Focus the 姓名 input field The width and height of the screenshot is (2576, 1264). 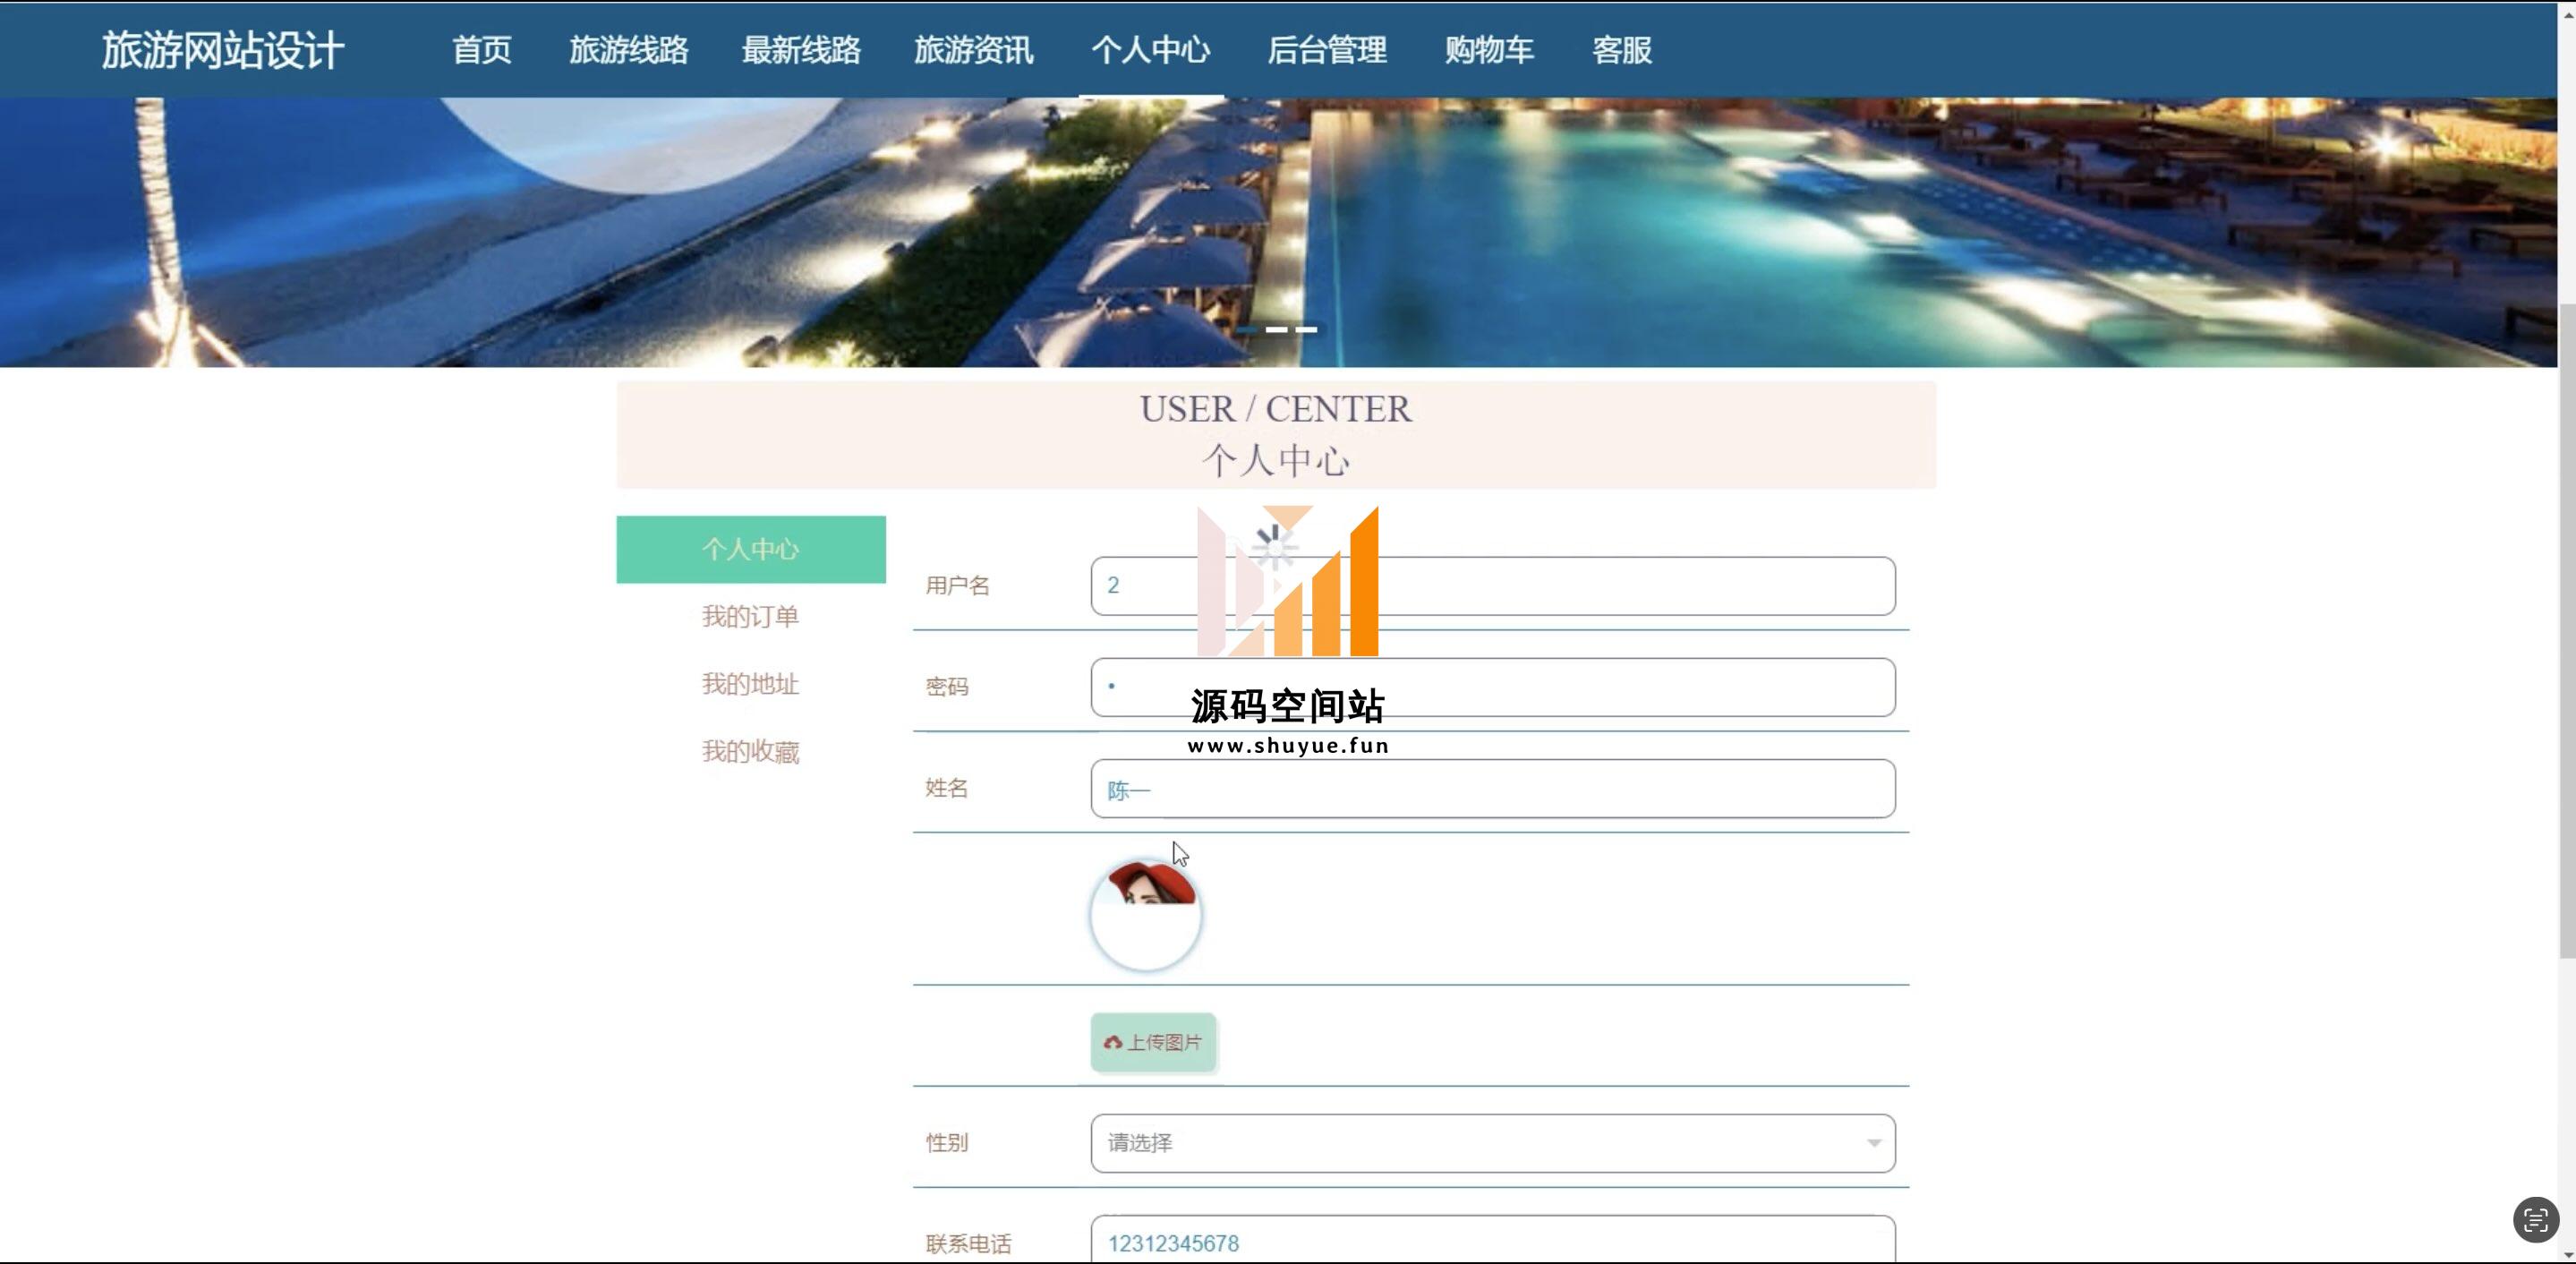1492,788
